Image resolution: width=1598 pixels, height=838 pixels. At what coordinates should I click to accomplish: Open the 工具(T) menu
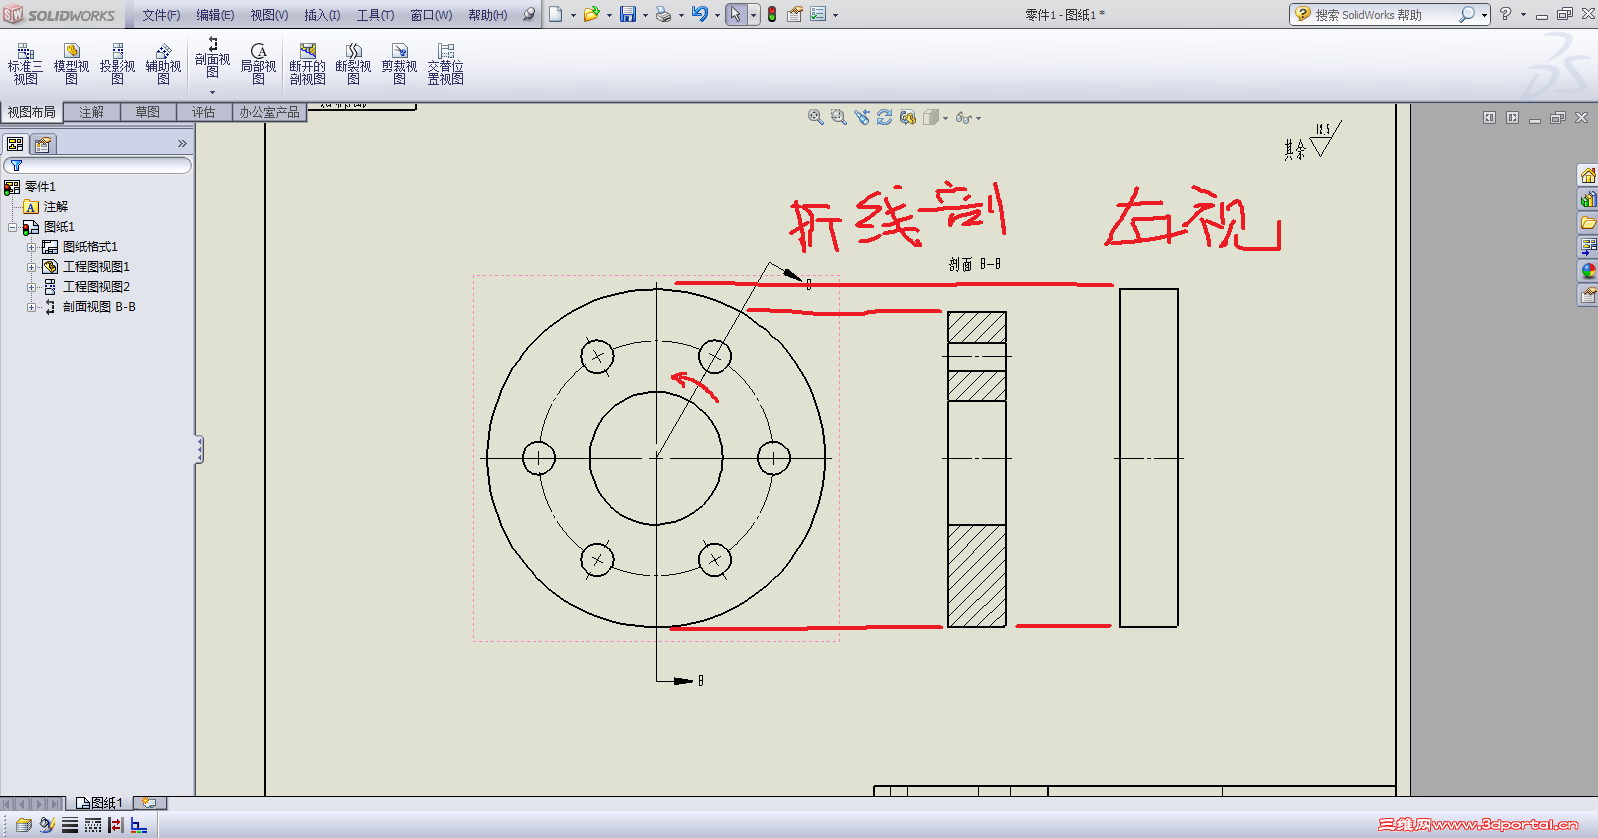click(375, 15)
